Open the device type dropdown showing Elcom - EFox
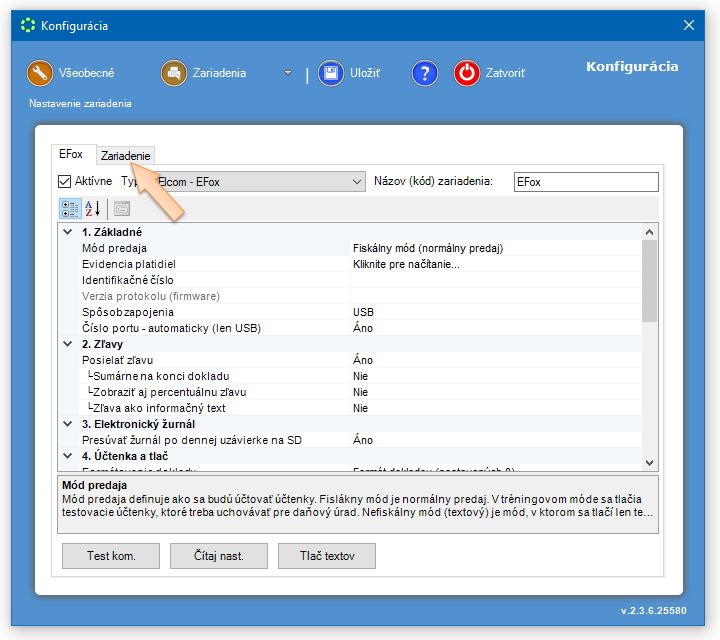The image size is (720, 640). pyautogui.click(x=357, y=182)
